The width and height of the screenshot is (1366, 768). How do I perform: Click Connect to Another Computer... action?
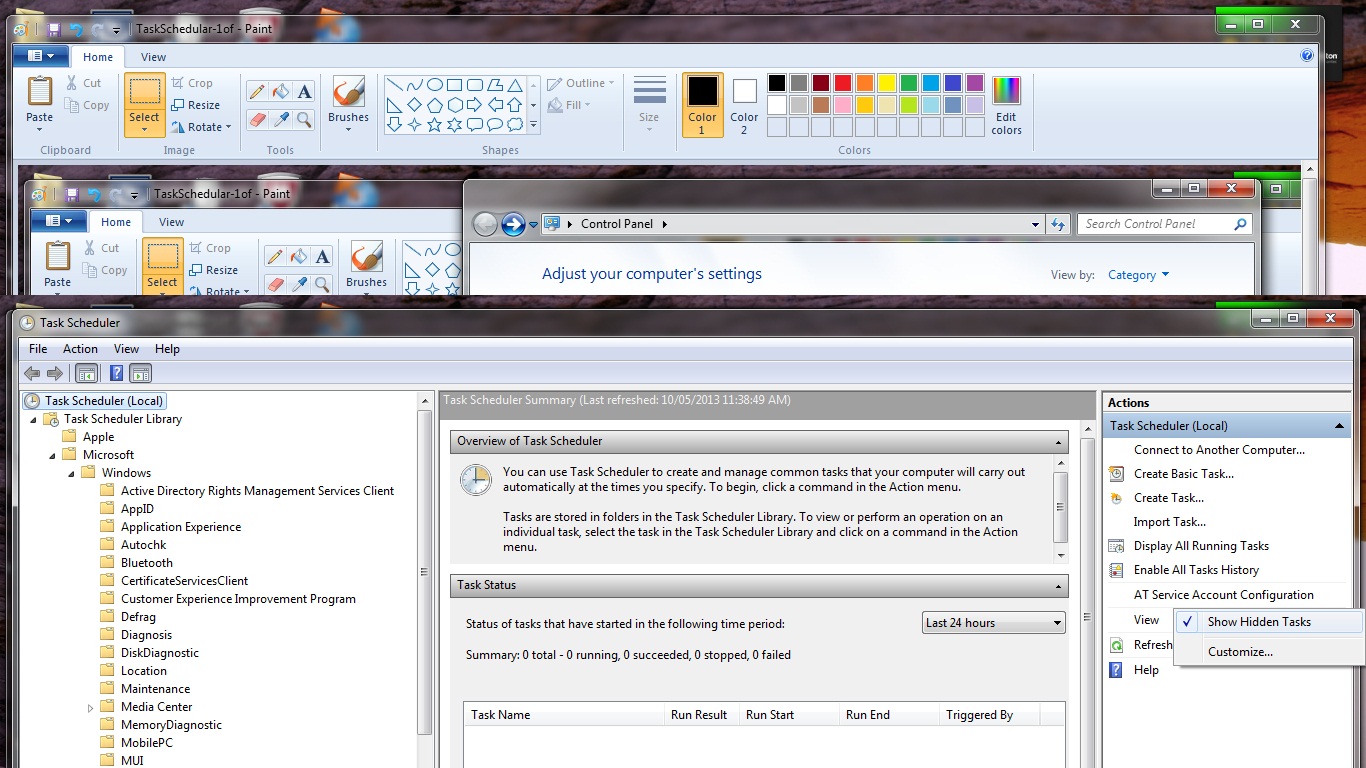pyautogui.click(x=1219, y=450)
